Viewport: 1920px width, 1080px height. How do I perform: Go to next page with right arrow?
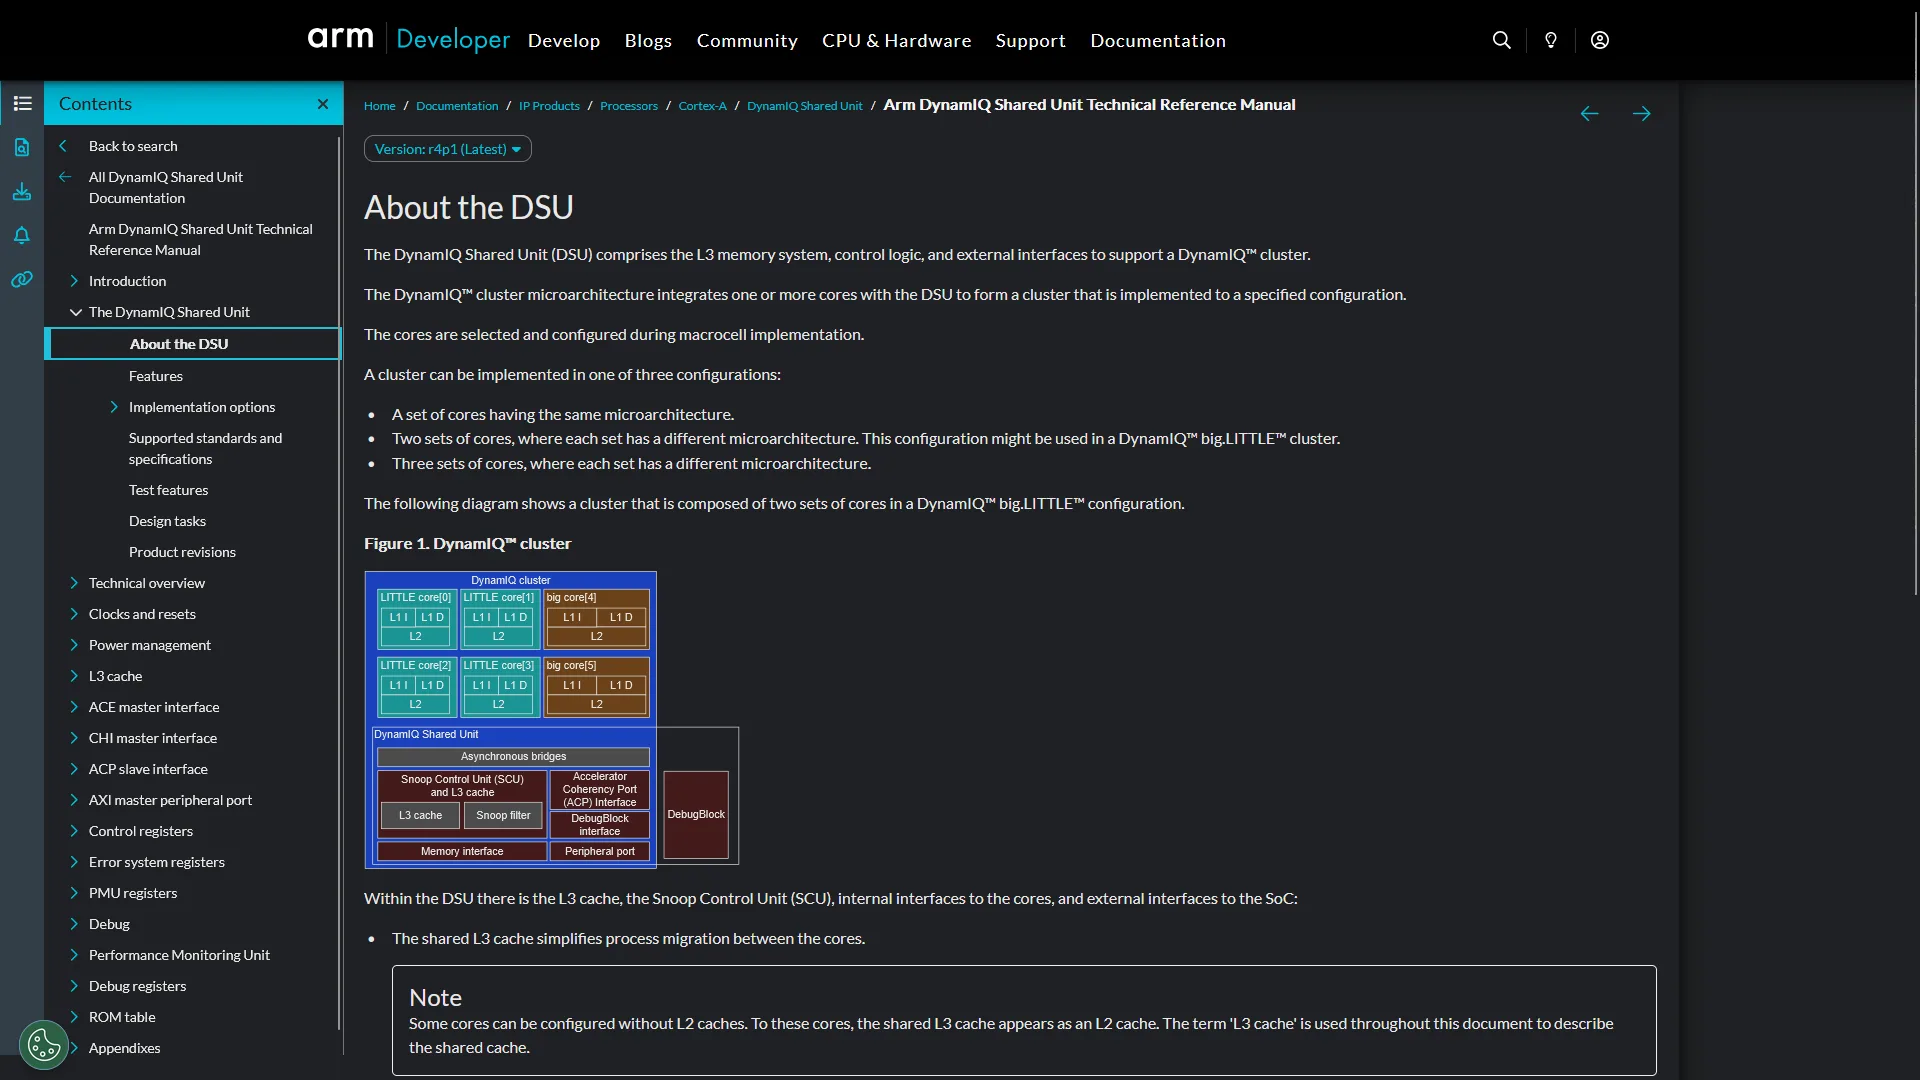[1641, 114]
